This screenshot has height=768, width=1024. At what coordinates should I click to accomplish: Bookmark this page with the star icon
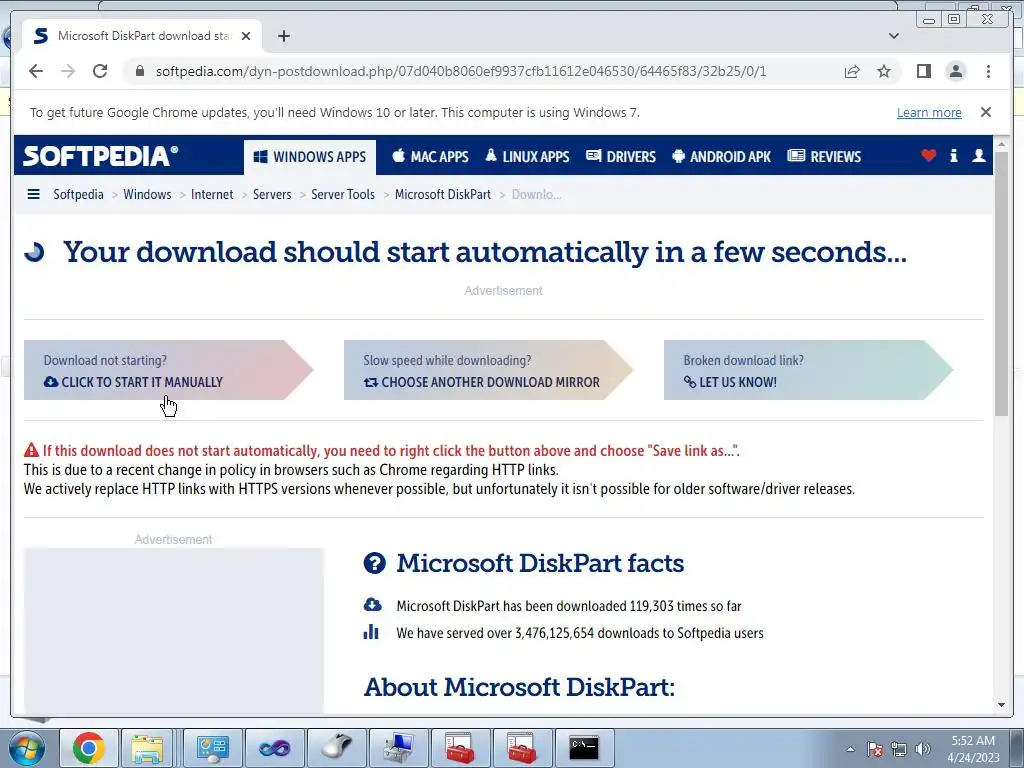click(x=884, y=71)
